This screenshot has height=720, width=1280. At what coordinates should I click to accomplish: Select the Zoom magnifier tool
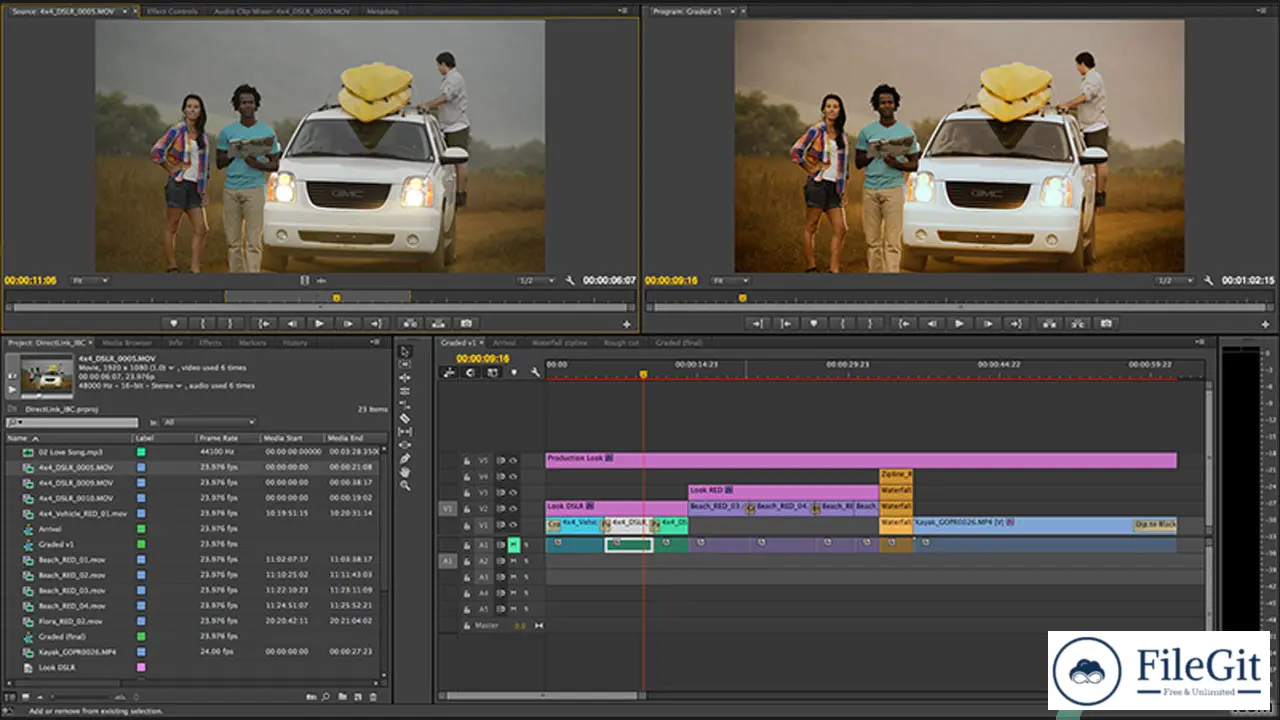click(x=405, y=485)
